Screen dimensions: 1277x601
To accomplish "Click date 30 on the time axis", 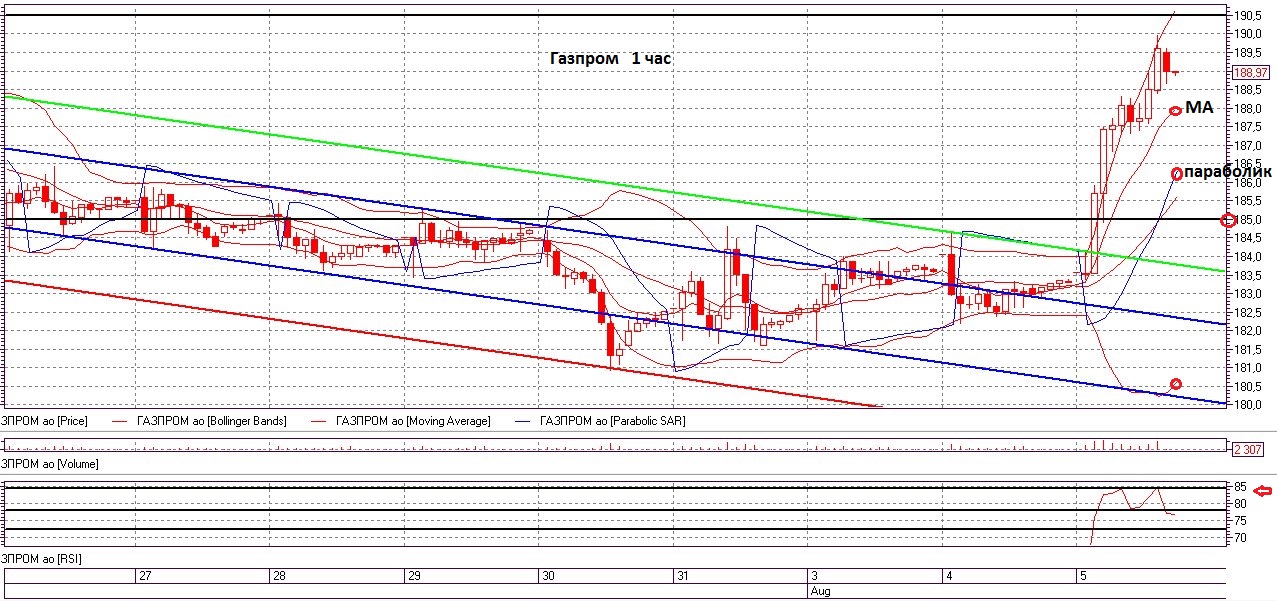I will pos(547,577).
